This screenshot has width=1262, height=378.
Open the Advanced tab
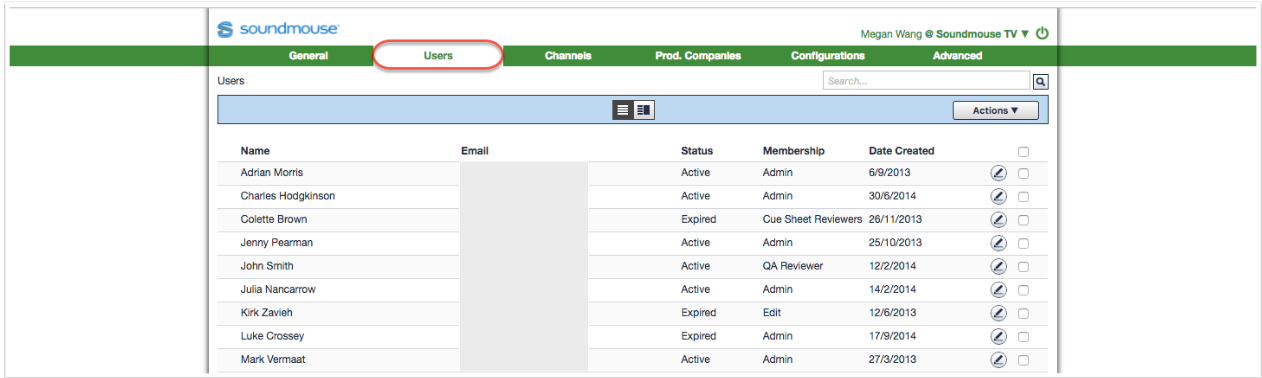click(958, 56)
